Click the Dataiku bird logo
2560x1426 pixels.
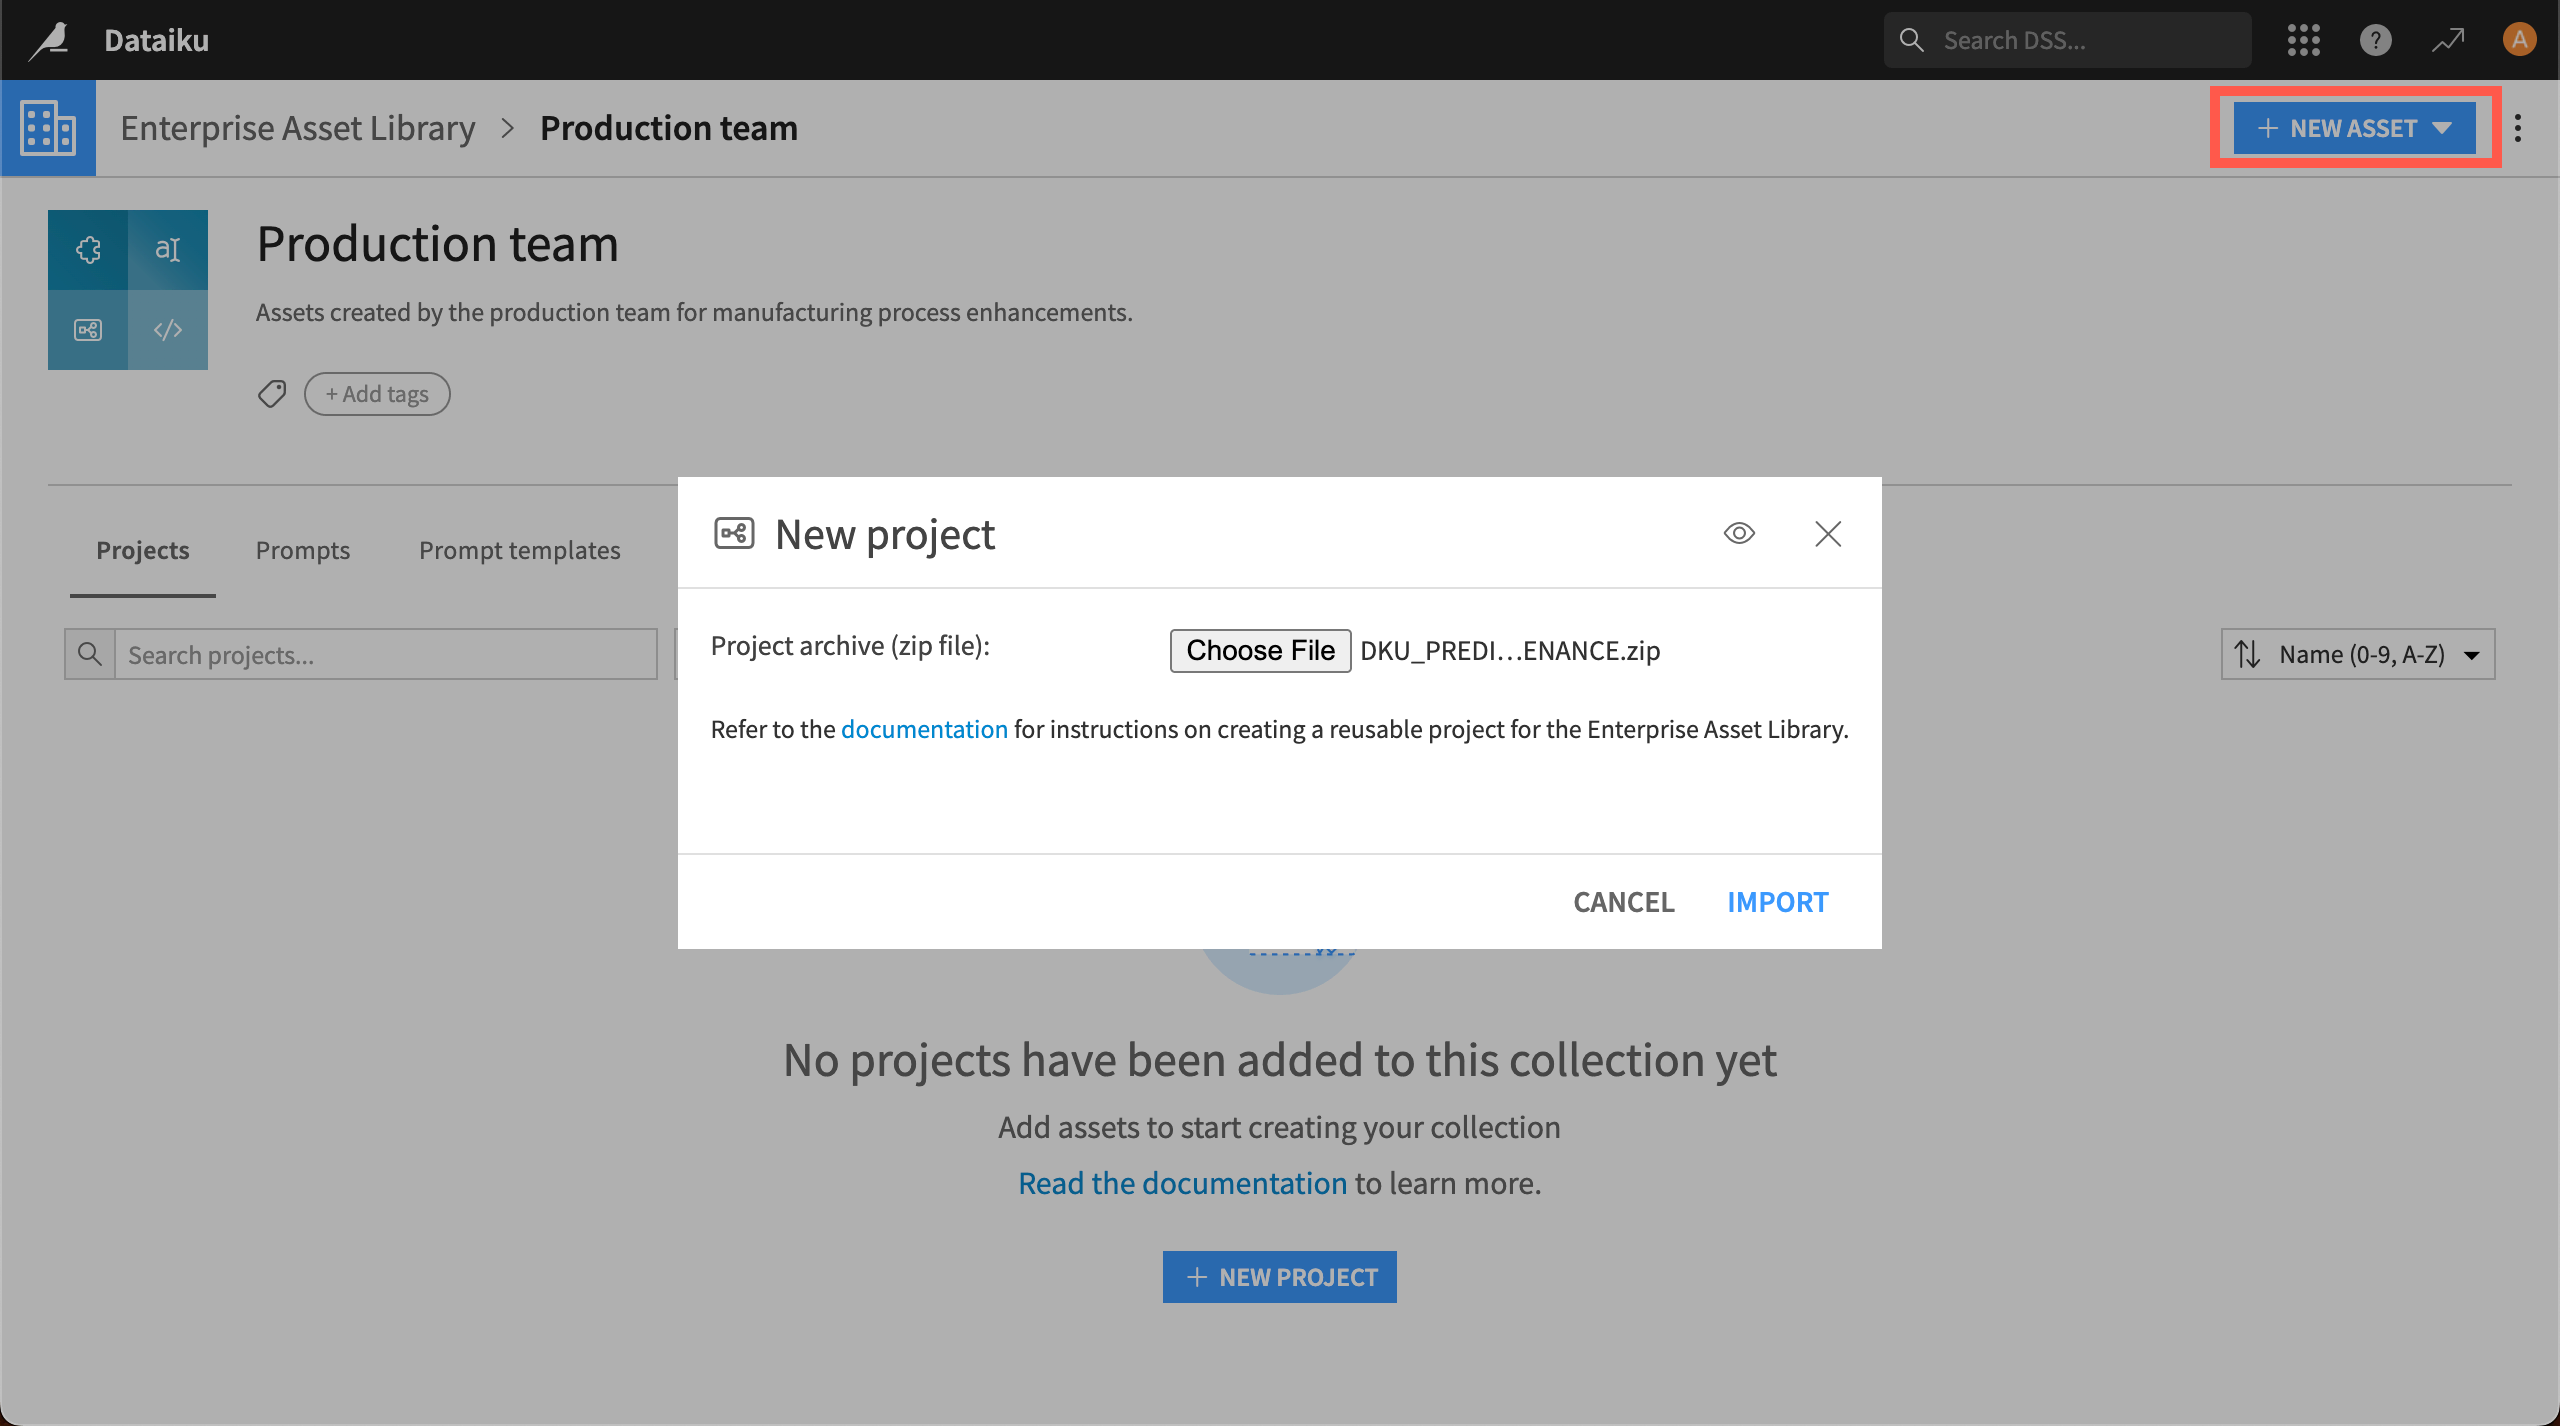(50, 39)
